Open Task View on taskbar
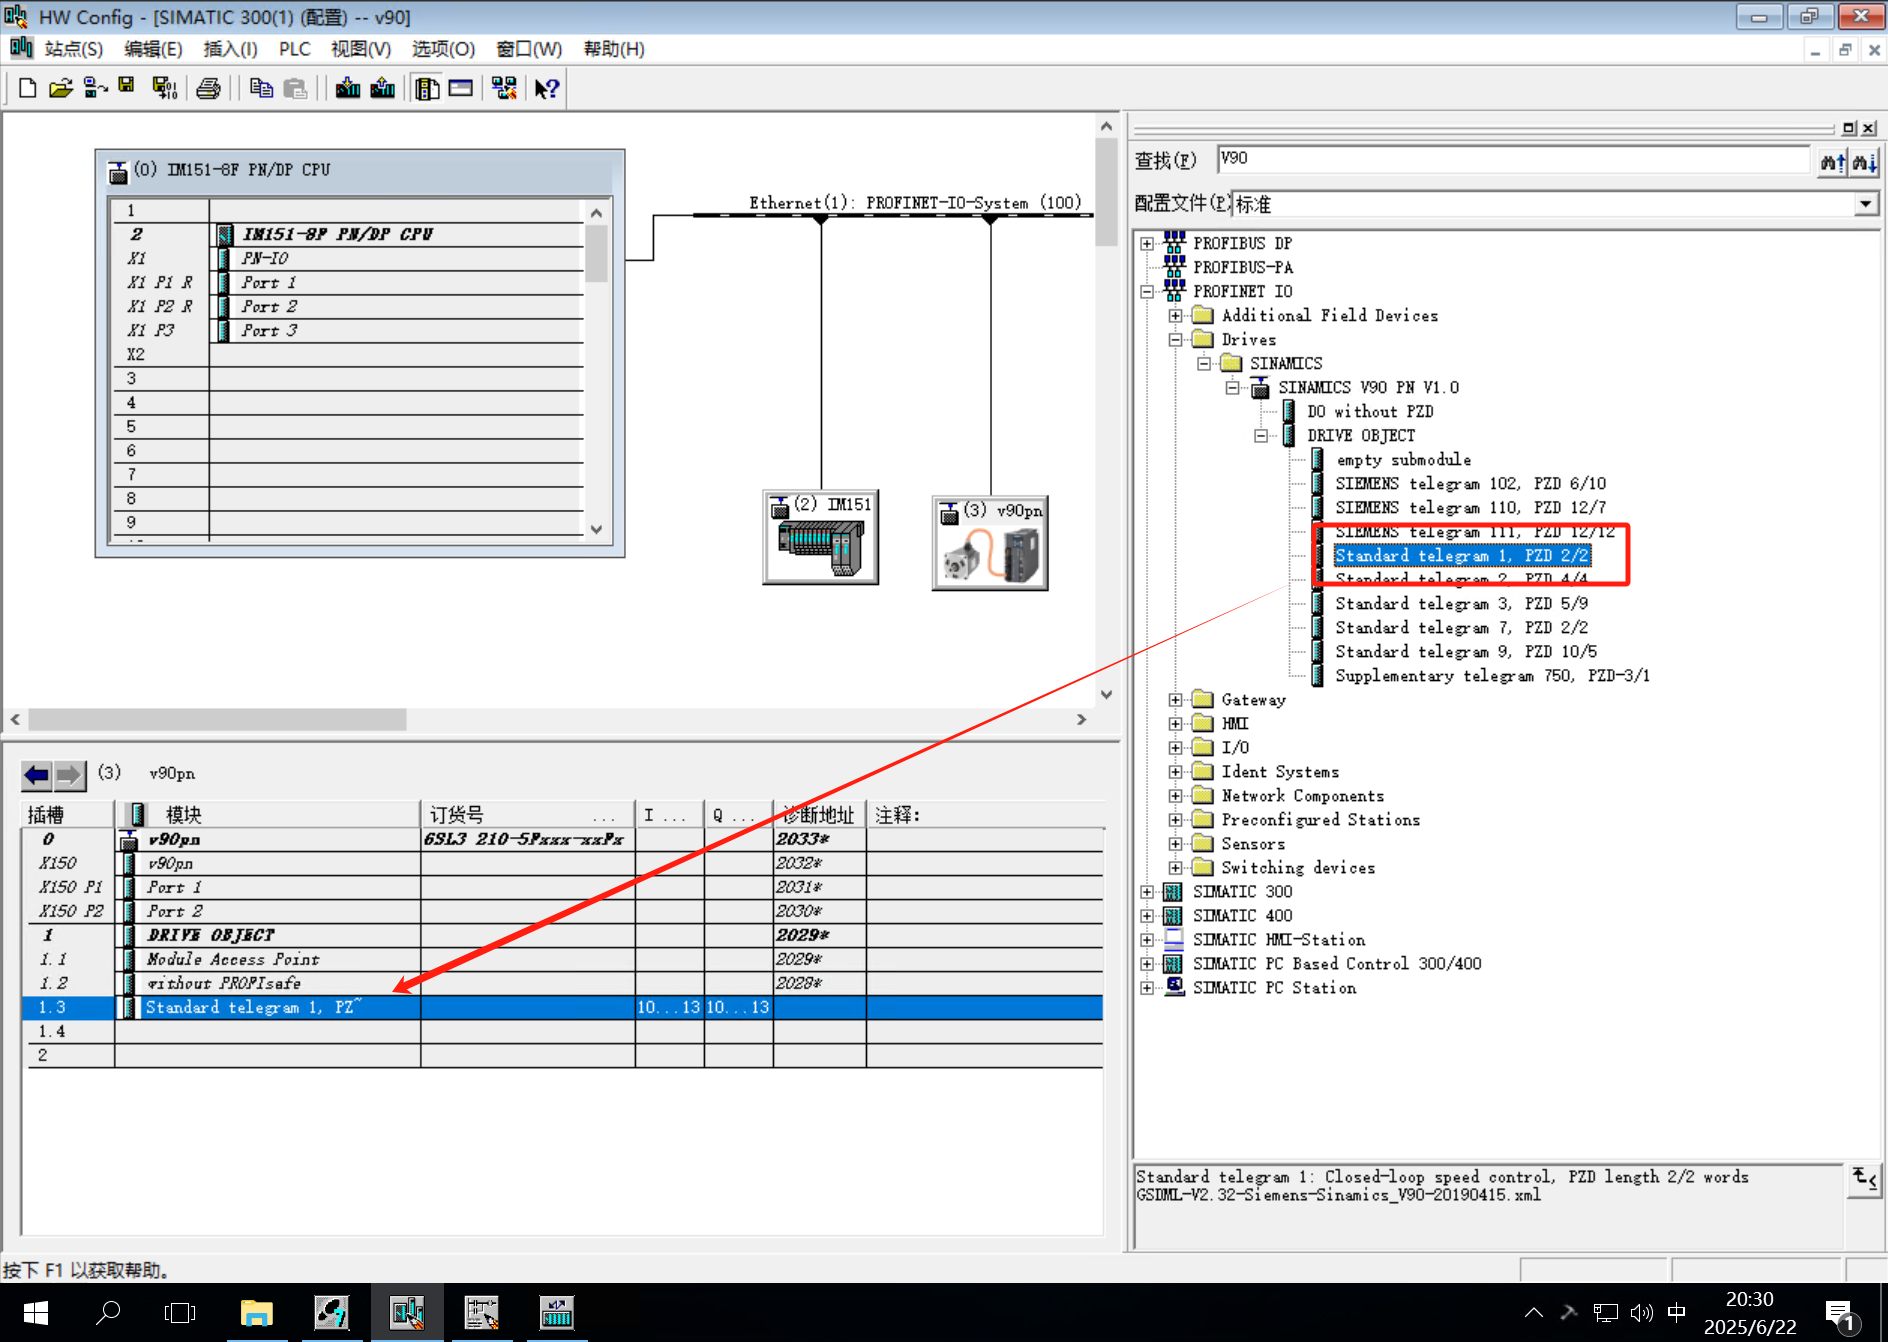The width and height of the screenshot is (1888, 1342). (180, 1313)
